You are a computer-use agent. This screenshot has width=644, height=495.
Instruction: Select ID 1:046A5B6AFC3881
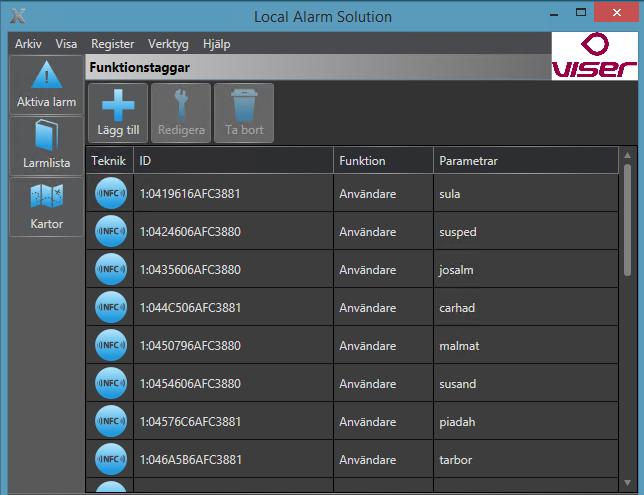[x=190, y=460]
